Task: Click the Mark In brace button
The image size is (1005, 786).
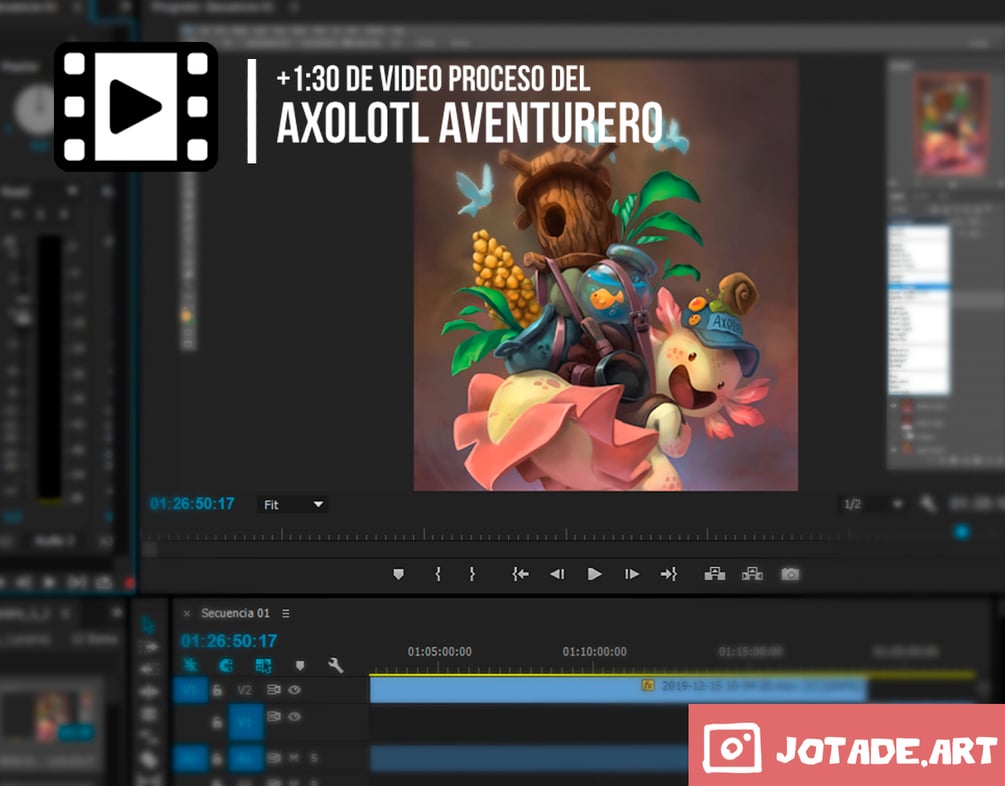Action: pos(438,574)
